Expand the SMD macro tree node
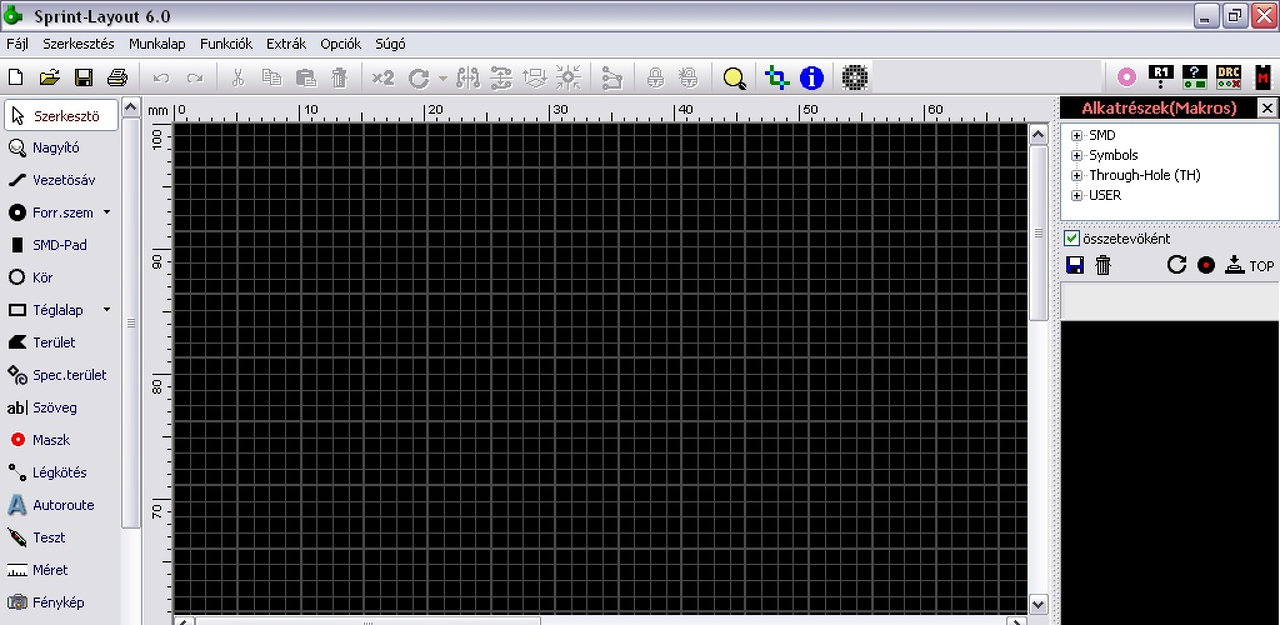 1077,136
